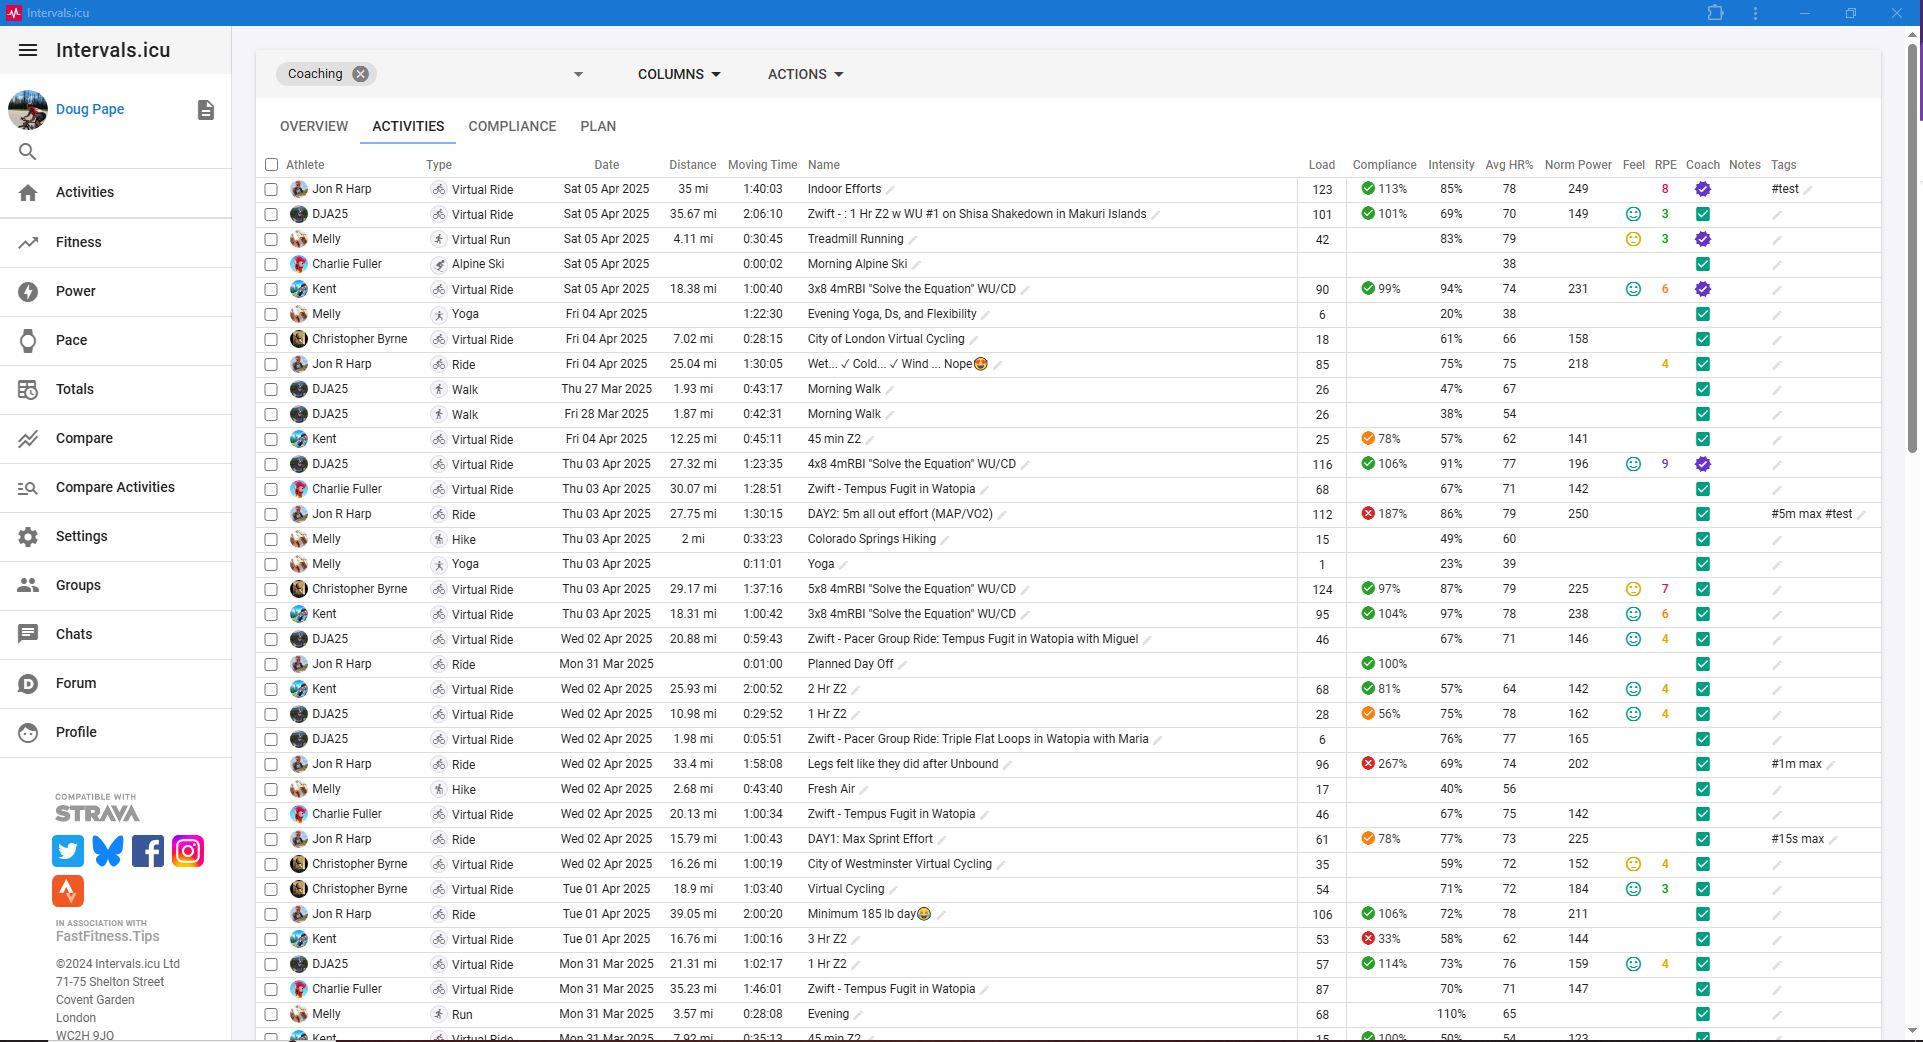
Task: Edit tags pencil next to #test
Action: [1808, 190]
